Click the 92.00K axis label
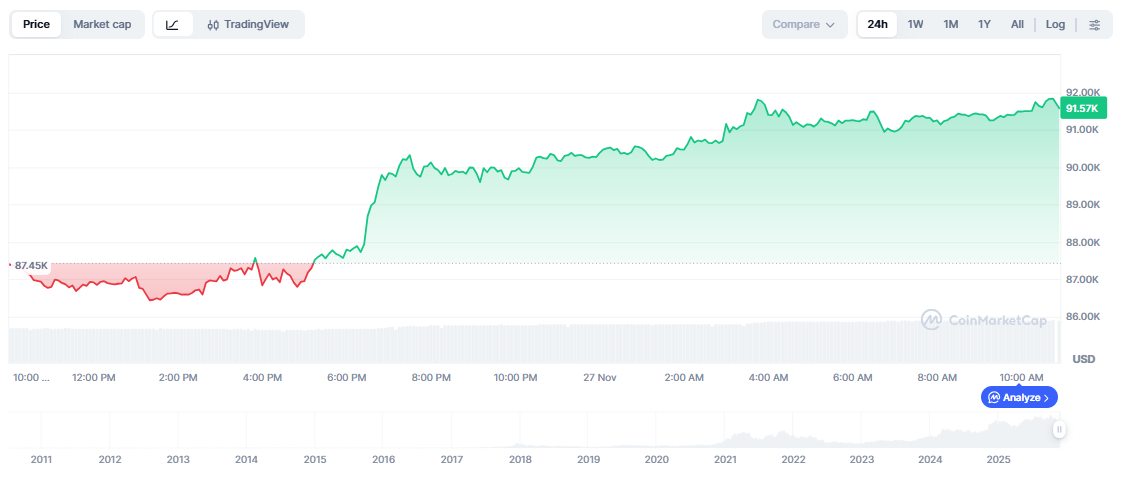 (1082, 93)
